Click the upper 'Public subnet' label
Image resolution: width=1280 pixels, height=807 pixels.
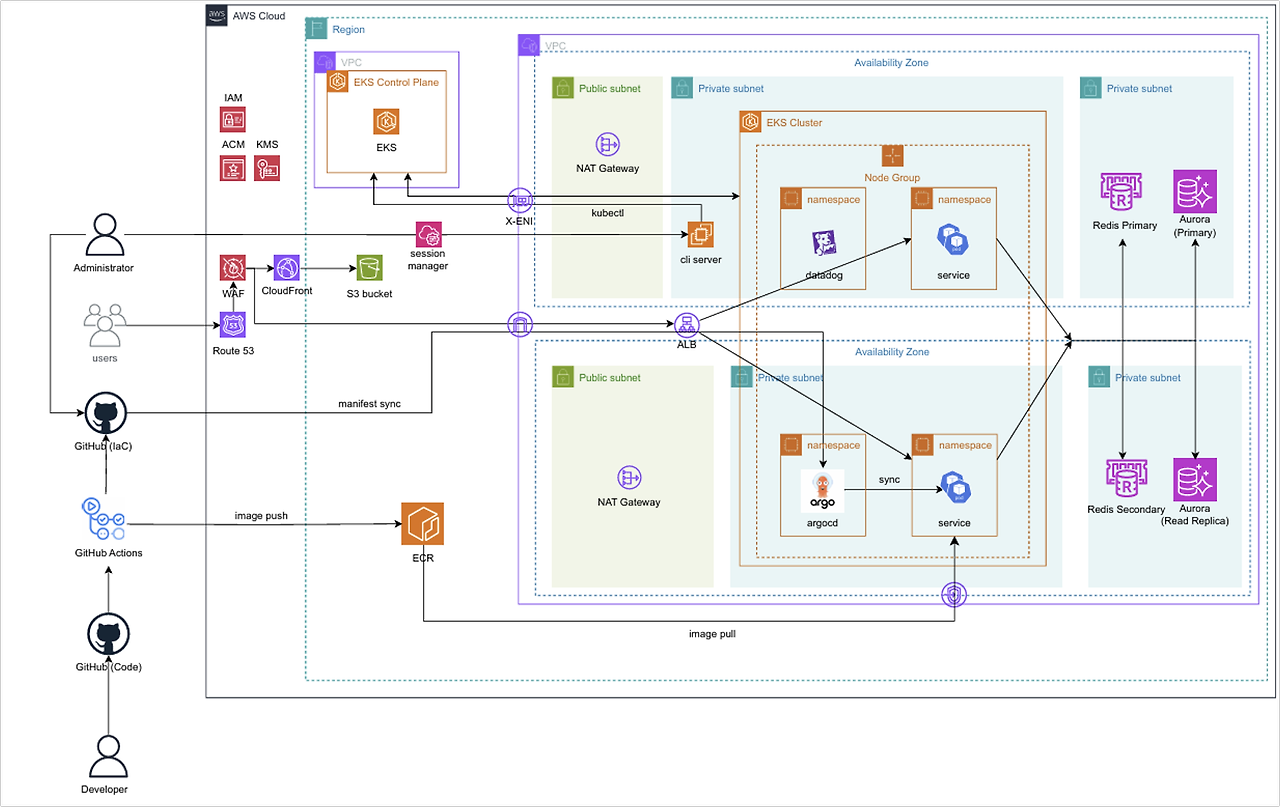click(610, 88)
